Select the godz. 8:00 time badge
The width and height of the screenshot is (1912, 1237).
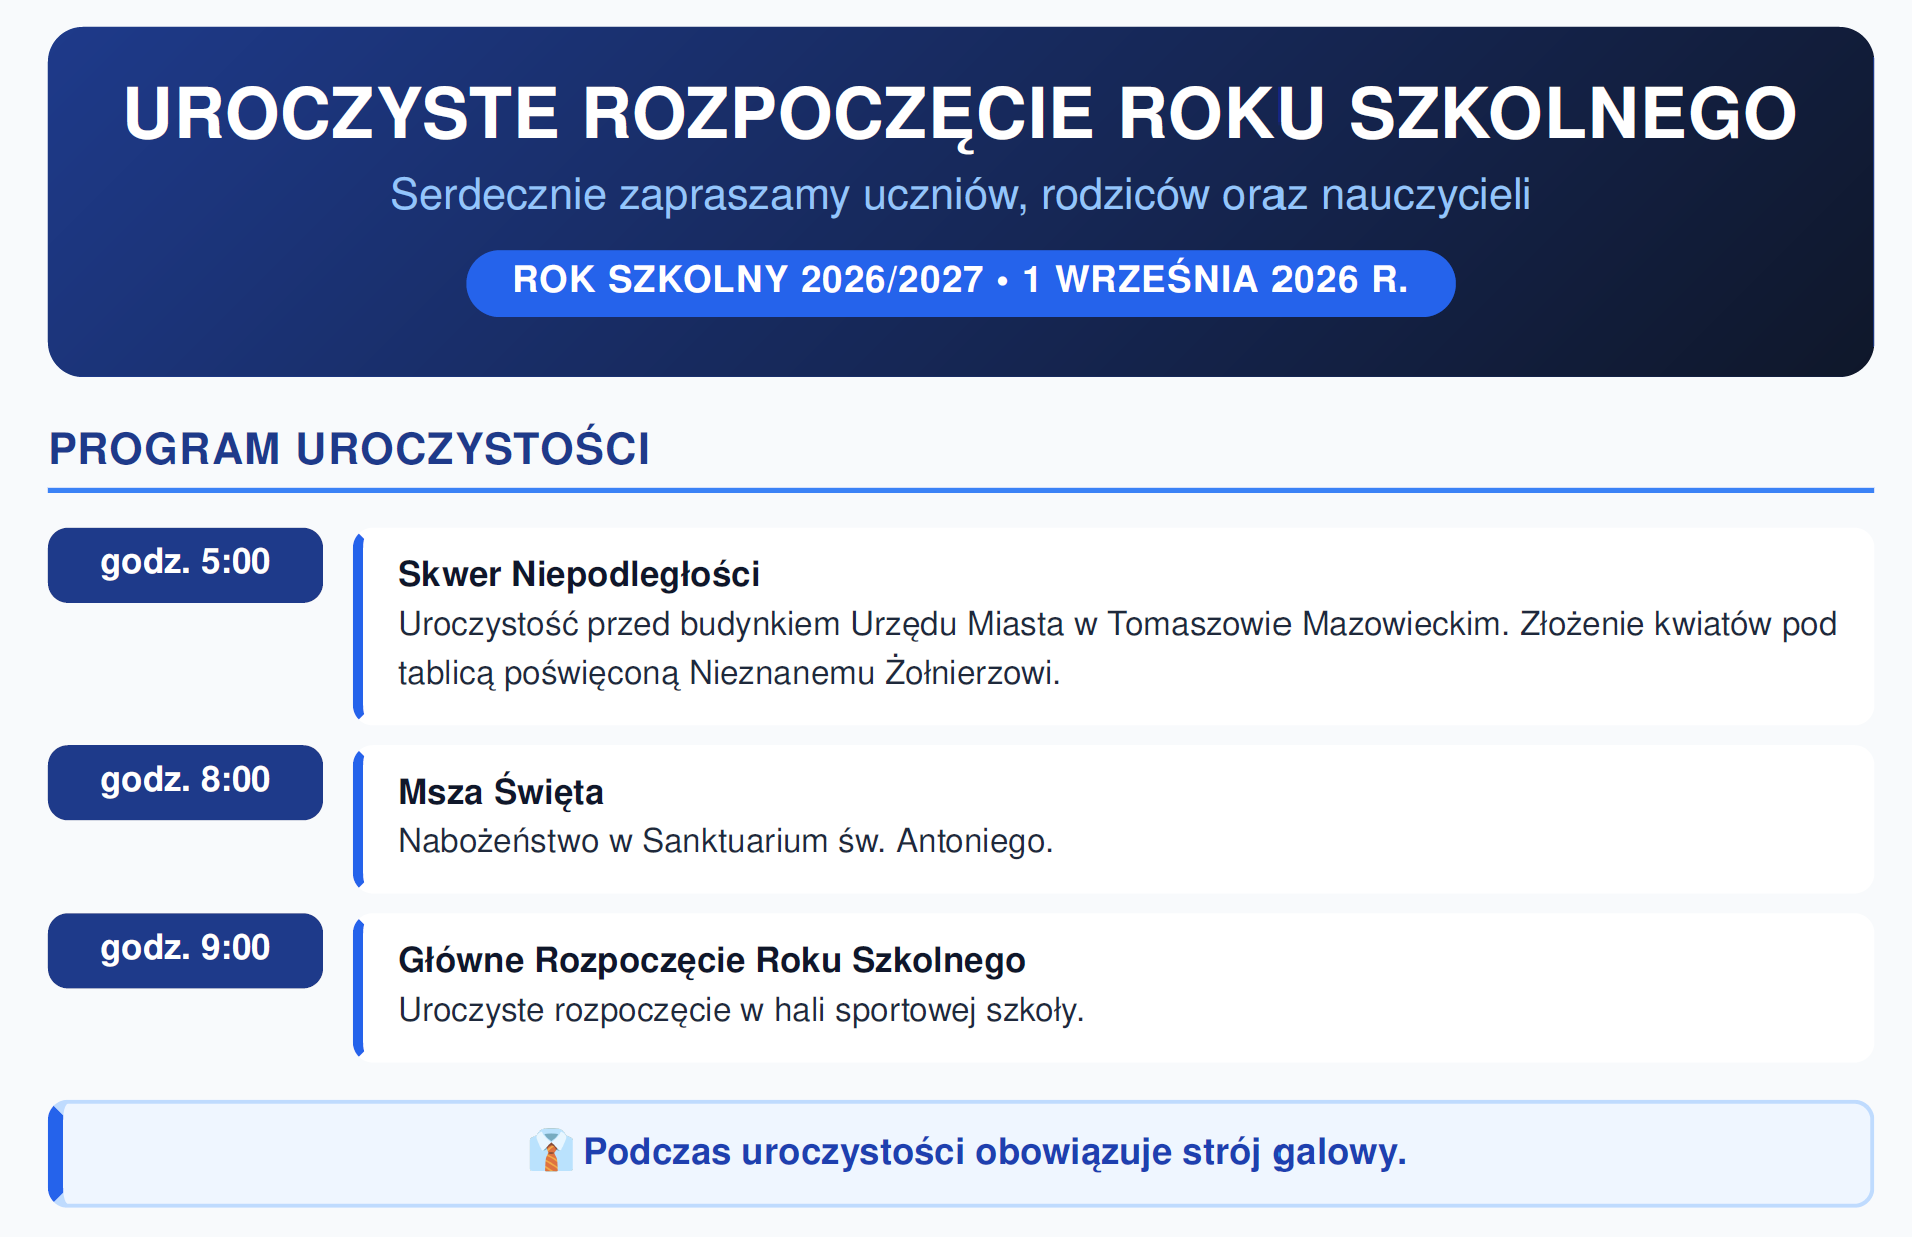click(x=185, y=782)
